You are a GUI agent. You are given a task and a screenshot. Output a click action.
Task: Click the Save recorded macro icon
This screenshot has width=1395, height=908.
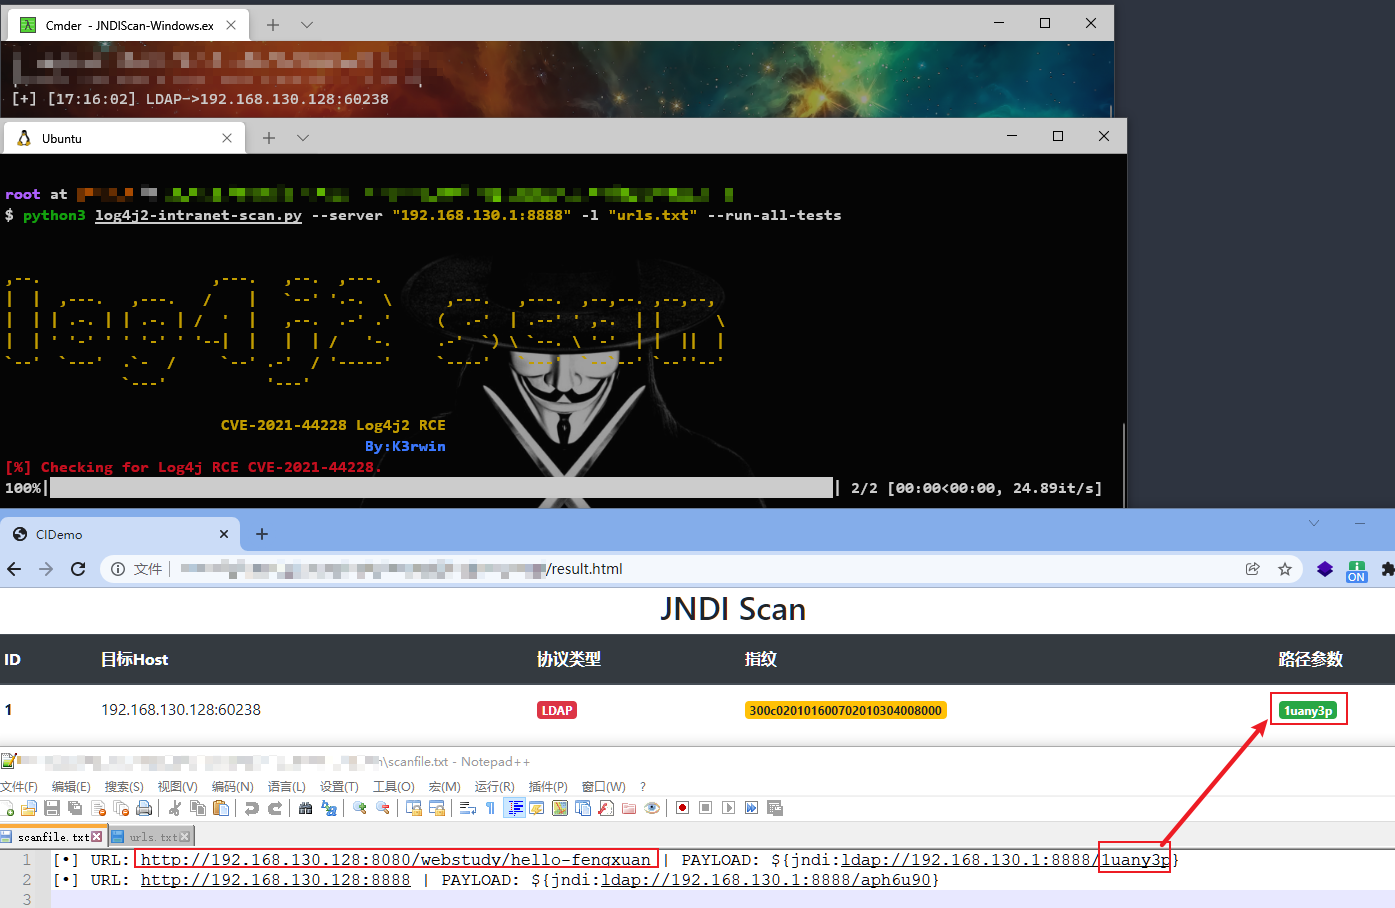[775, 808]
